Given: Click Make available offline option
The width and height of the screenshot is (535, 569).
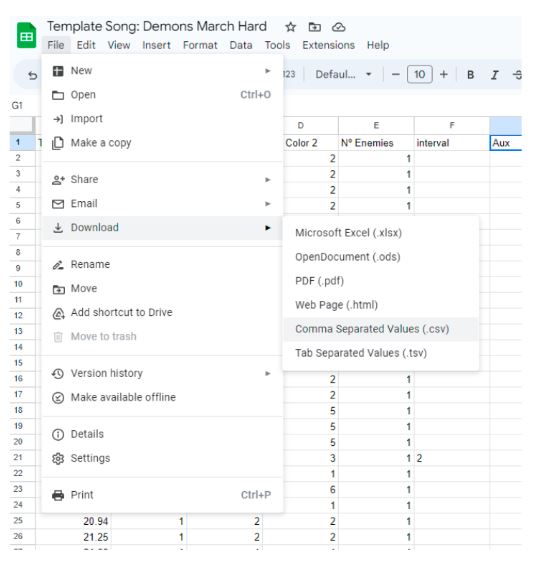Looking at the screenshot, I should tap(162, 397).
